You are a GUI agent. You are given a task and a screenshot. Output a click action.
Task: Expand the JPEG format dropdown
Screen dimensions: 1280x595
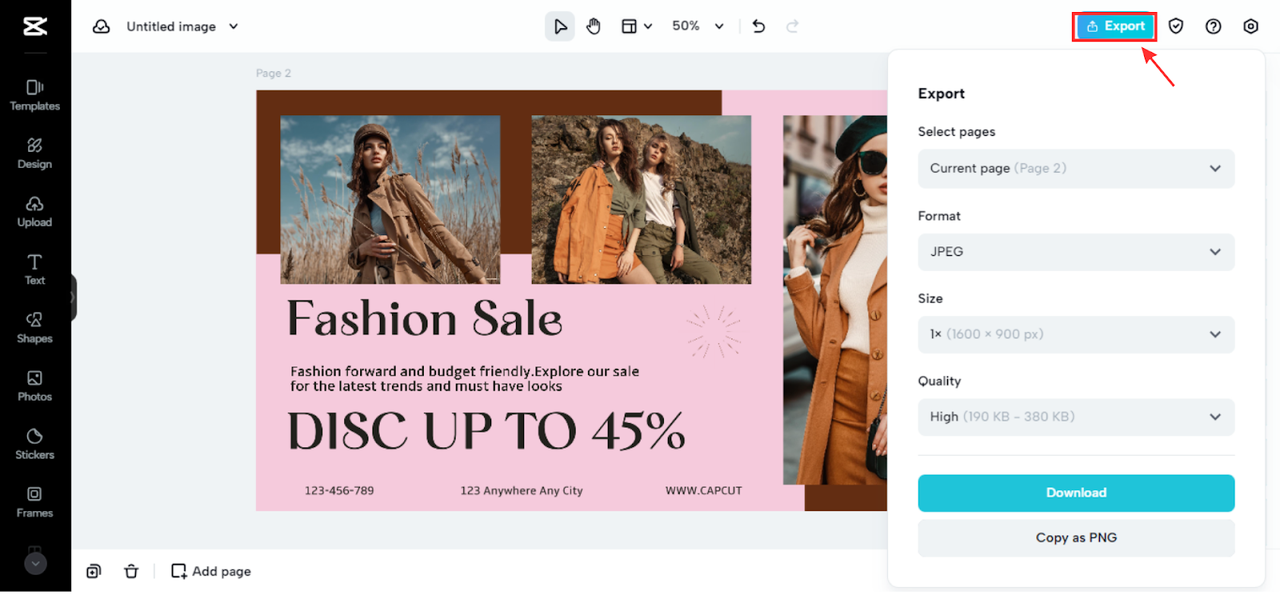coord(1076,252)
